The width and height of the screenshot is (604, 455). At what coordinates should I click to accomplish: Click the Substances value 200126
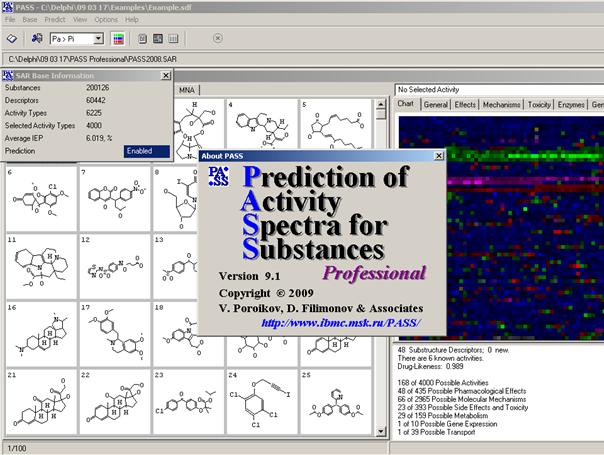point(97,88)
